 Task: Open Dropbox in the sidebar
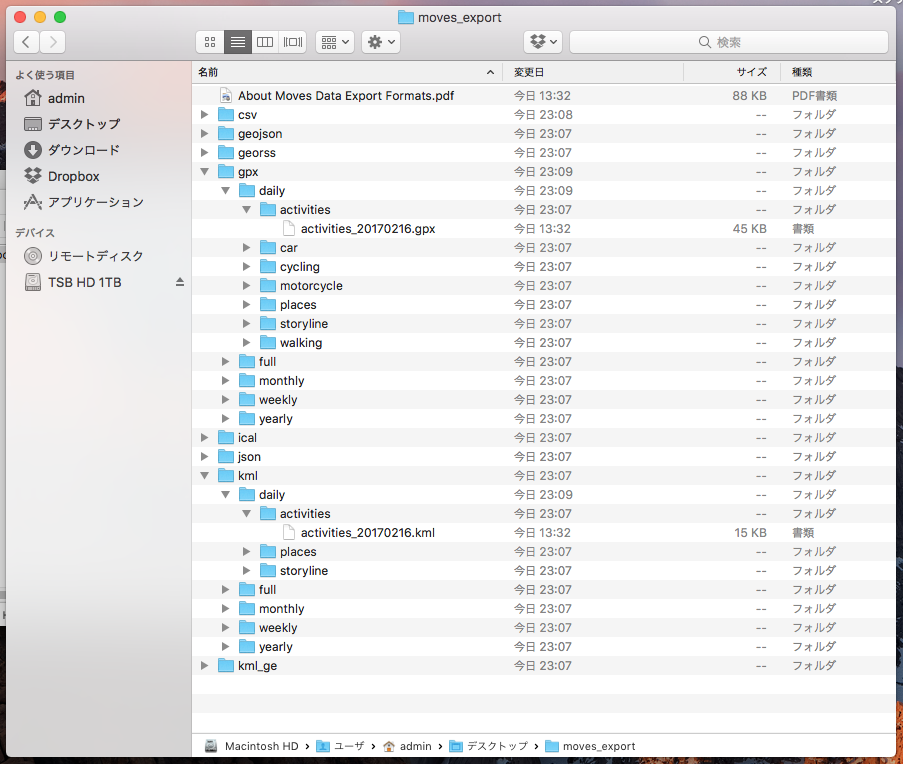click(x=62, y=176)
